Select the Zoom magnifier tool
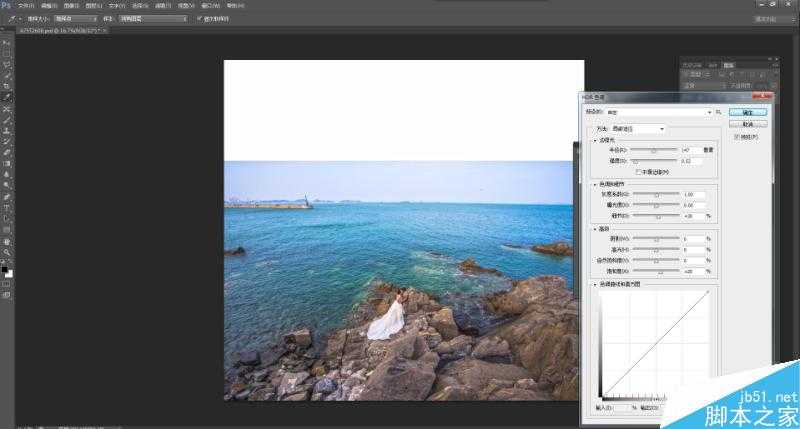Viewport: 800px width, 429px height. [7, 252]
